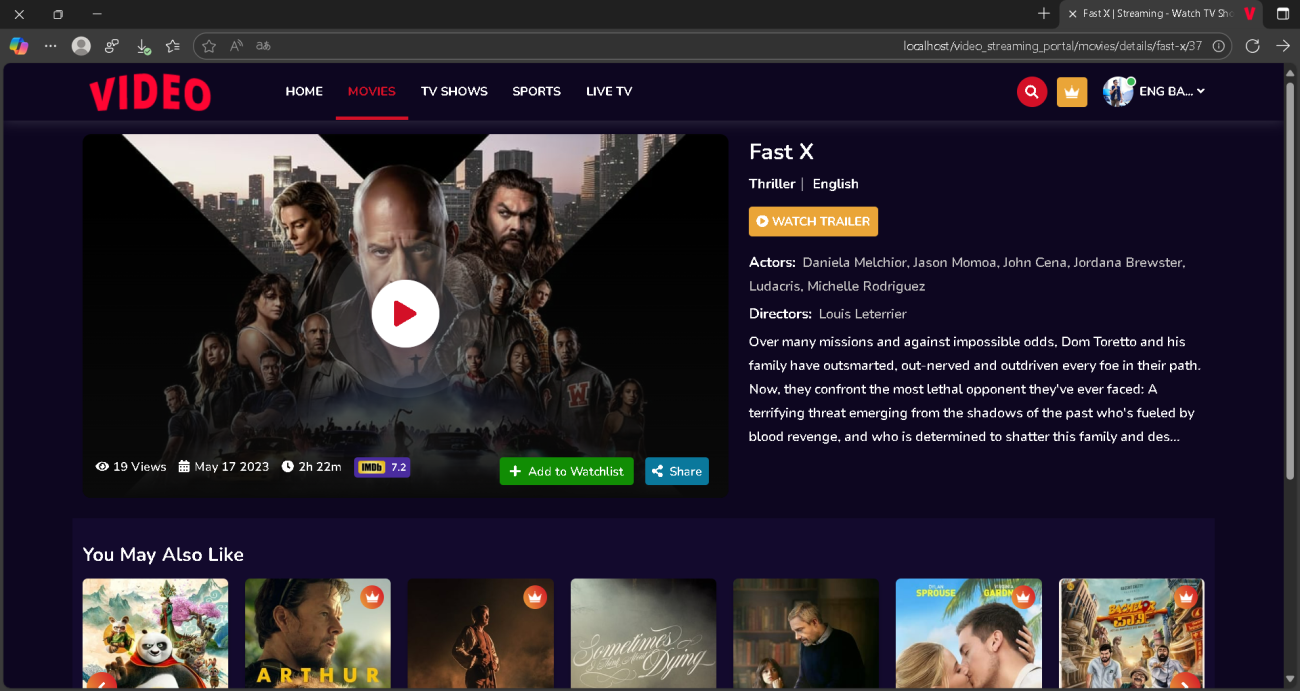Open the SPORTS menu item
The image size is (1300, 691).
point(536,91)
